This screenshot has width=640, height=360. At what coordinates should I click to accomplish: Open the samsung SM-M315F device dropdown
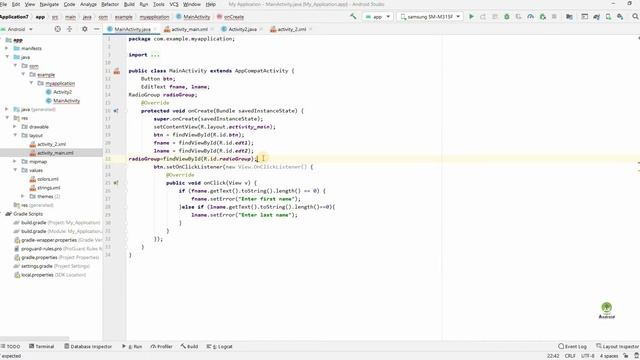(x=430, y=17)
